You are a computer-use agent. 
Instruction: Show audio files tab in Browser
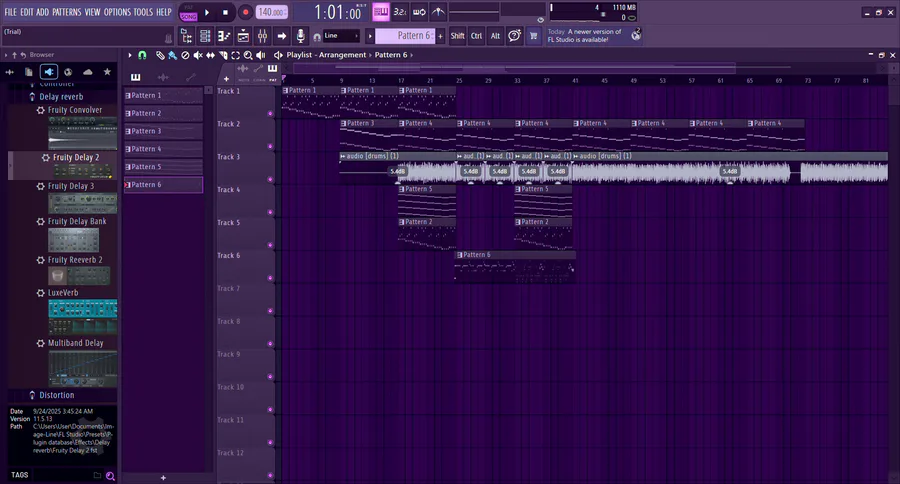point(10,72)
